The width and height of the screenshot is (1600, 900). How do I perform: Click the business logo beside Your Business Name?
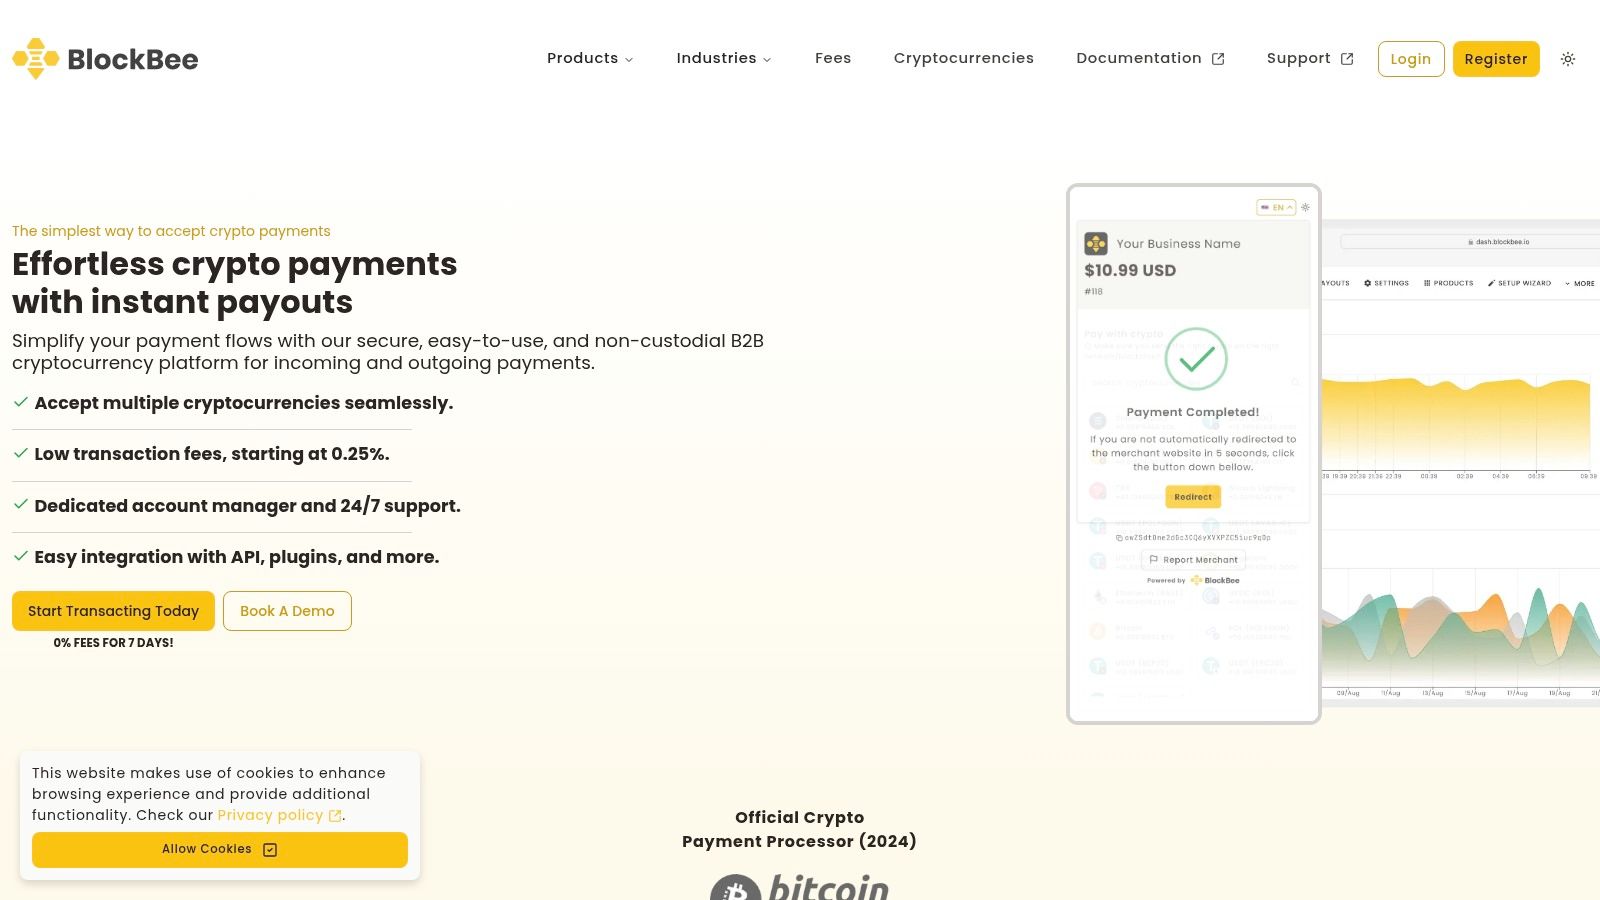[x=1096, y=243]
